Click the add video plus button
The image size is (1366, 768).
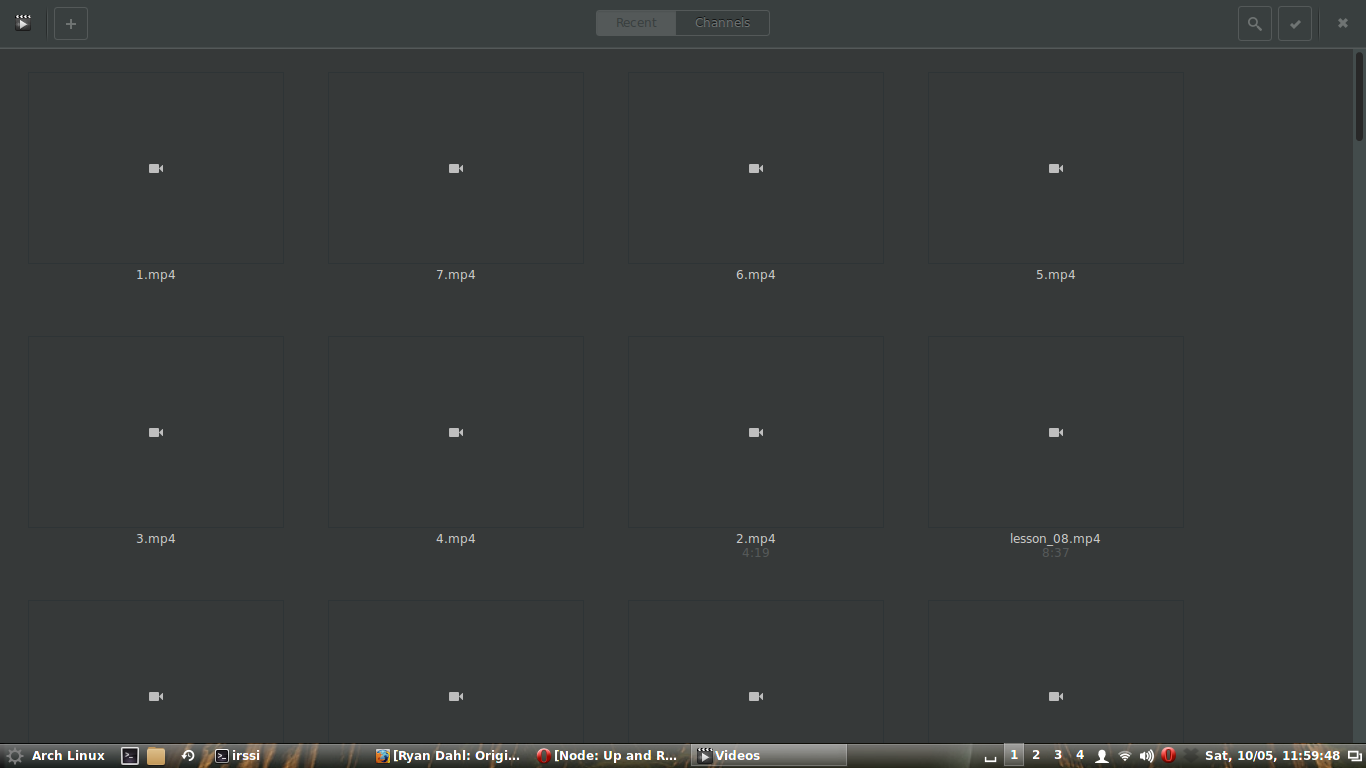[x=71, y=24]
